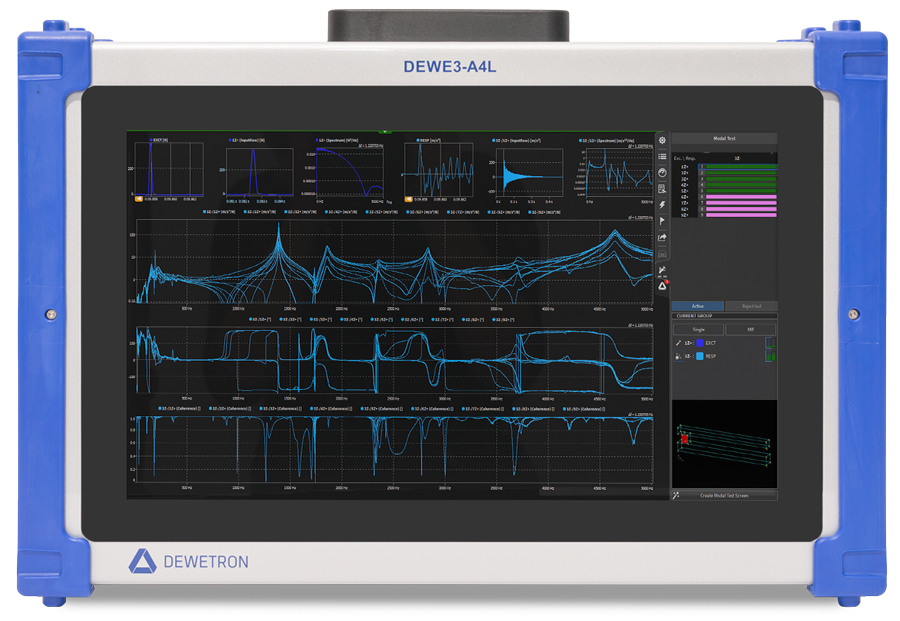Select pink bar number 8 in the matrix
The width and height of the screenshot is (900, 621).
click(x=740, y=209)
